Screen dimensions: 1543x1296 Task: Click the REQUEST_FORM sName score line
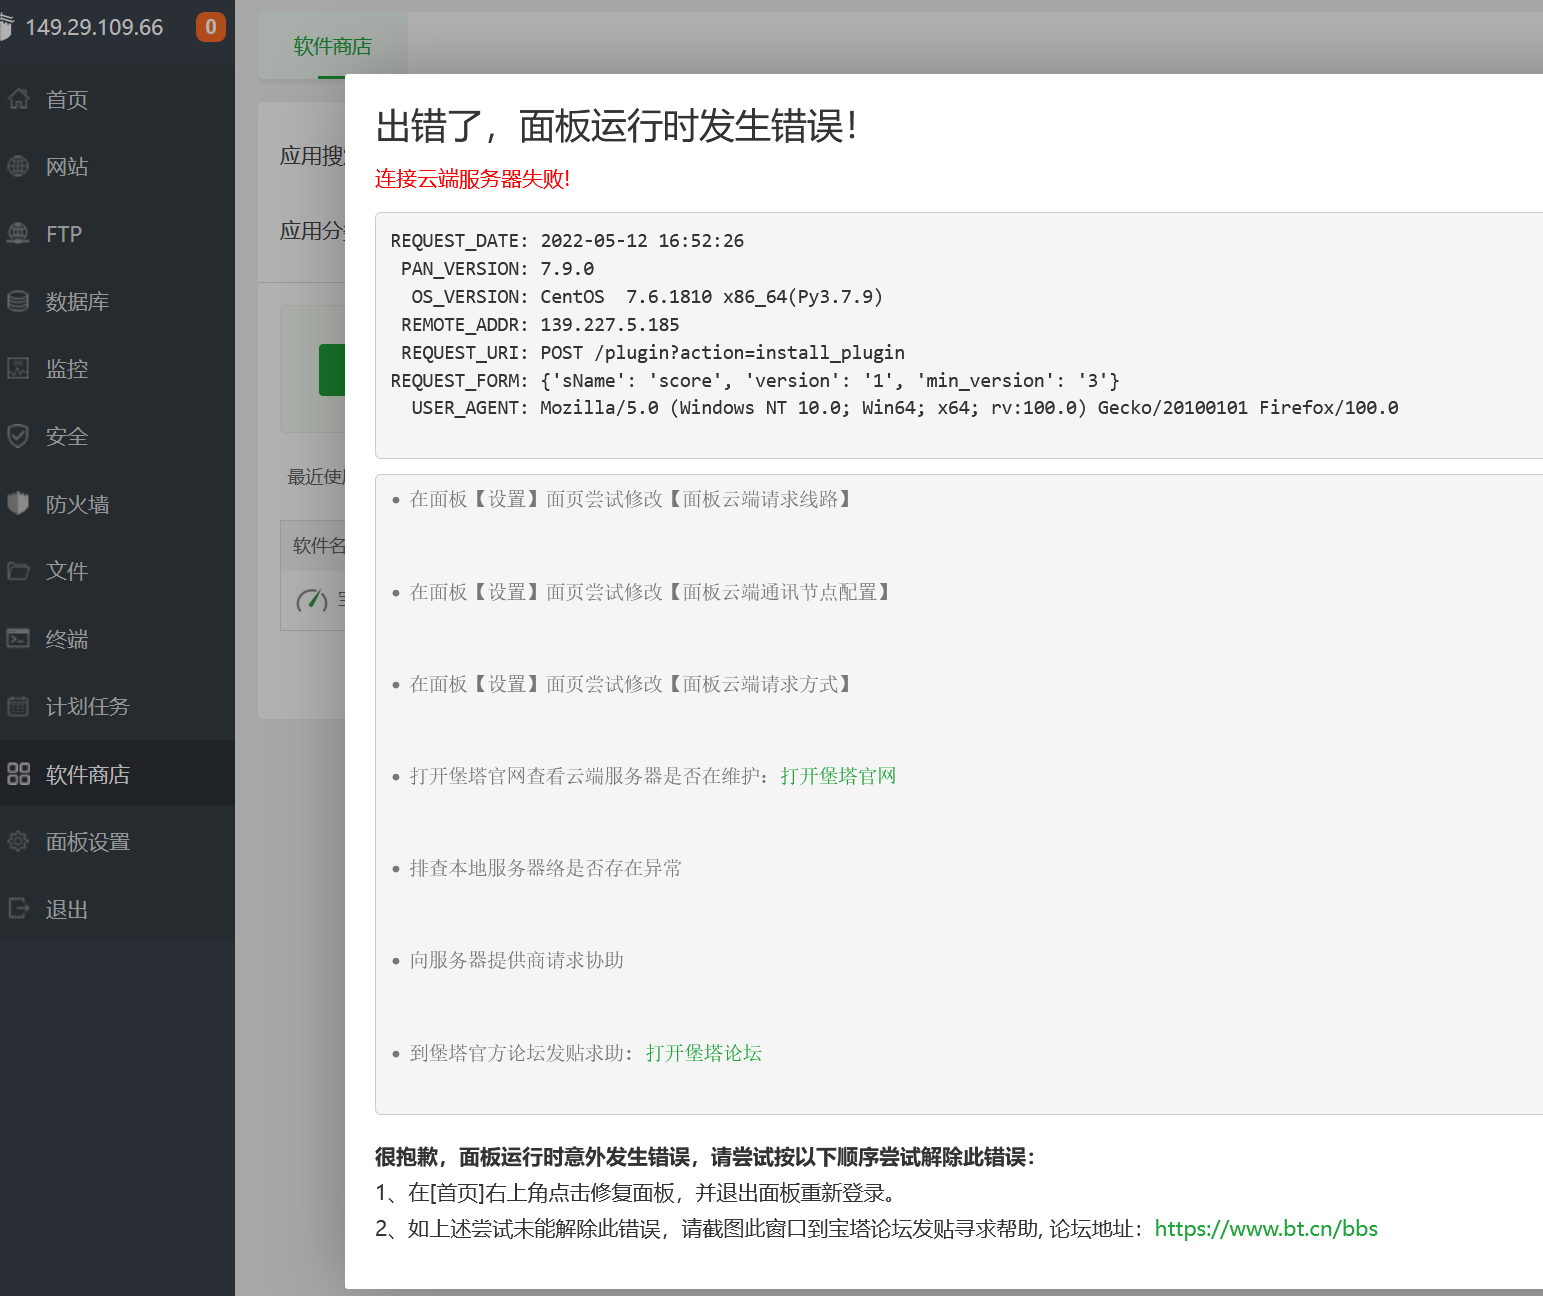(x=755, y=381)
